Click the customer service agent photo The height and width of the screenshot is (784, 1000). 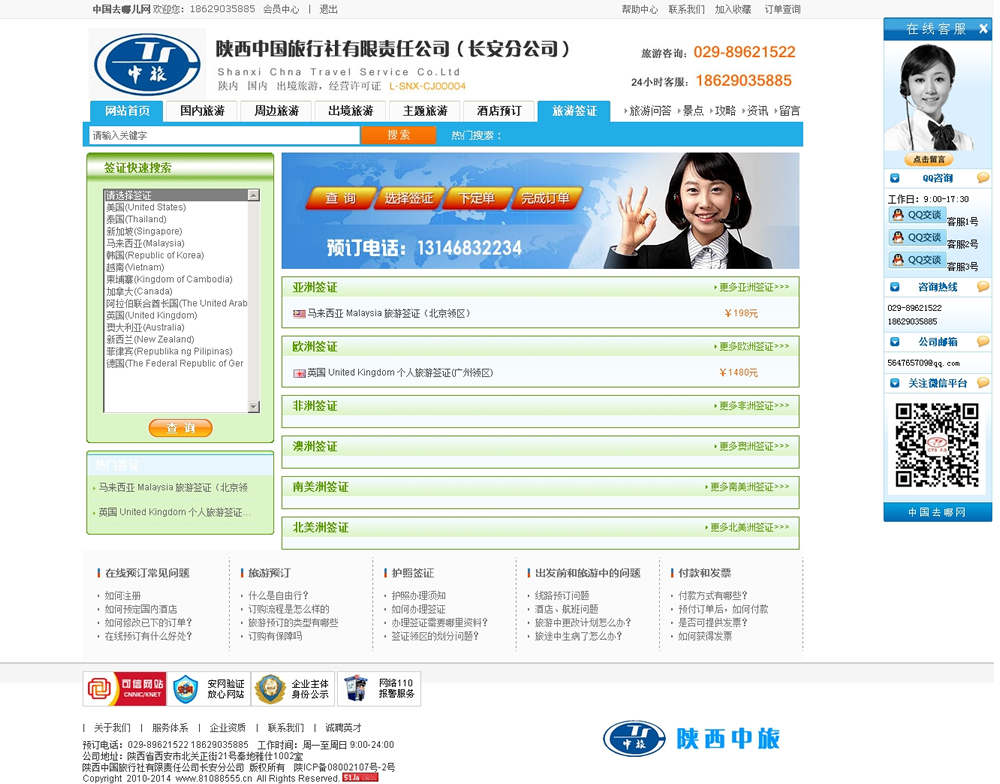click(929, 97)
